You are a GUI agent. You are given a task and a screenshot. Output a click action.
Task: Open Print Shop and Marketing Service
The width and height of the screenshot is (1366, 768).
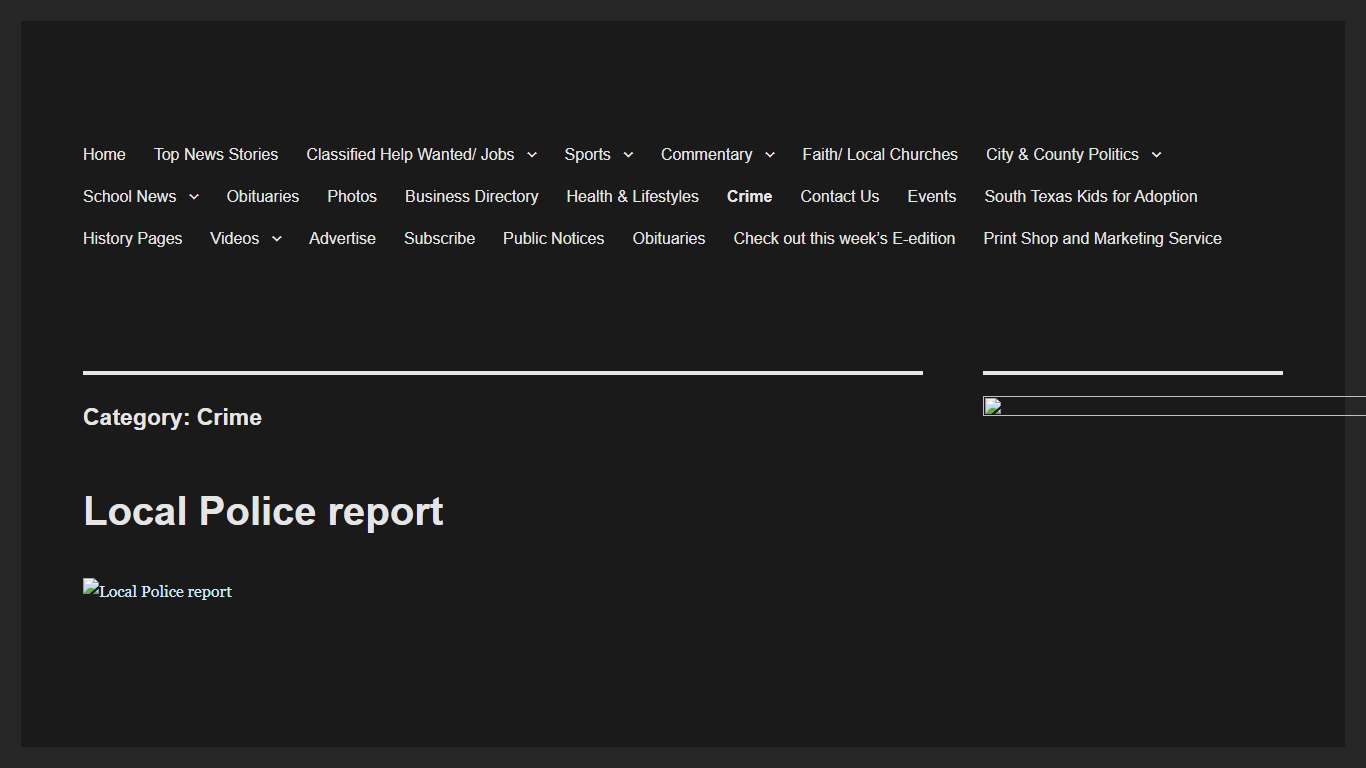tap(1102, 238)
